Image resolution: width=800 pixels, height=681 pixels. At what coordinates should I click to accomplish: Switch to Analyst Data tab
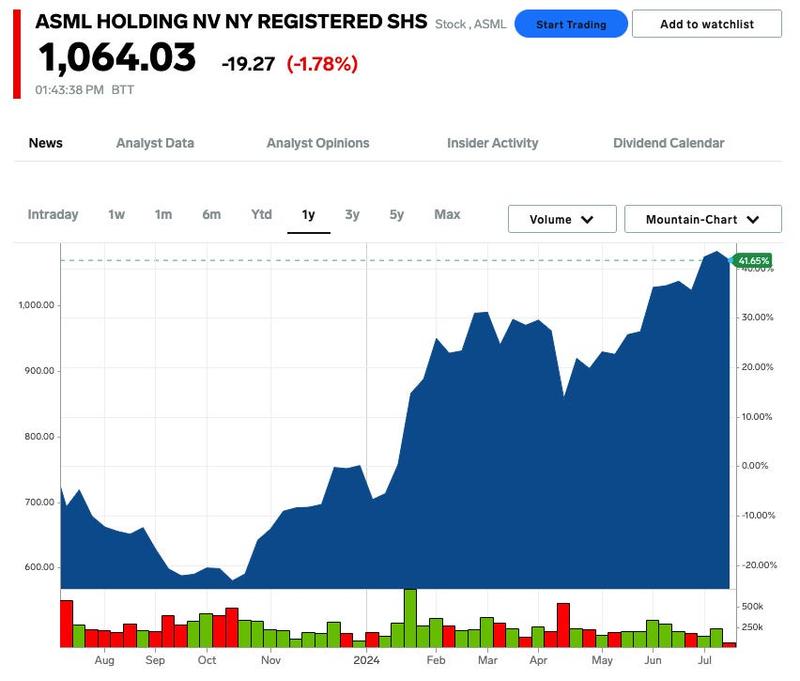(155, 143)
